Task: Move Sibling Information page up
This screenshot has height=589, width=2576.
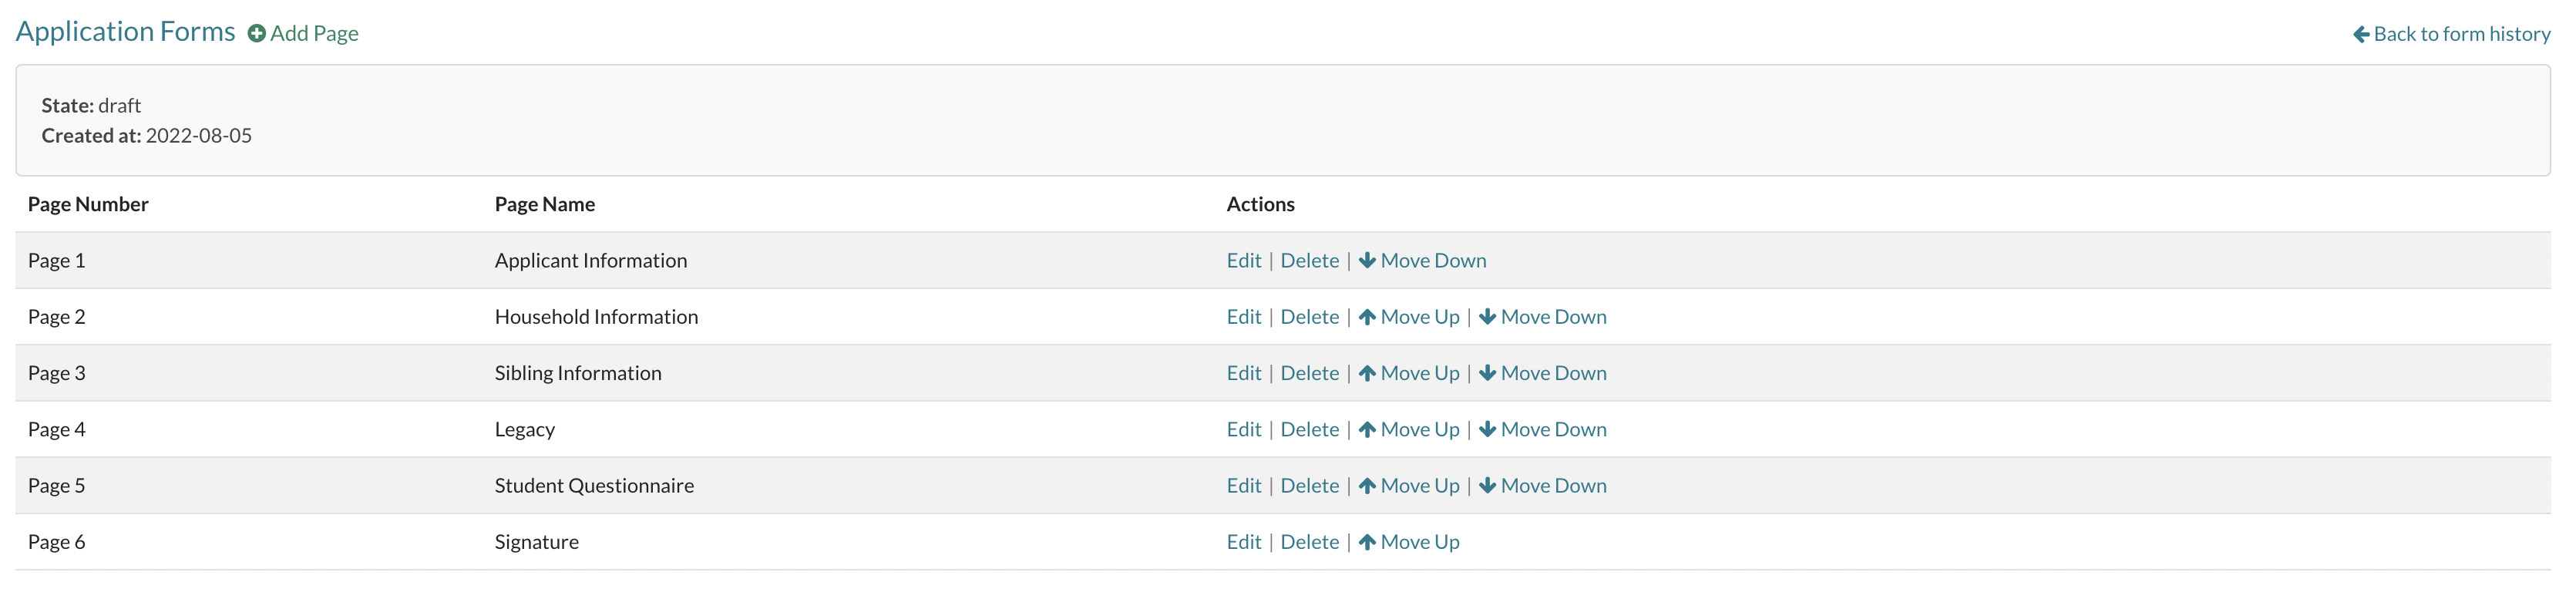Action: [x=1409, y=373]
